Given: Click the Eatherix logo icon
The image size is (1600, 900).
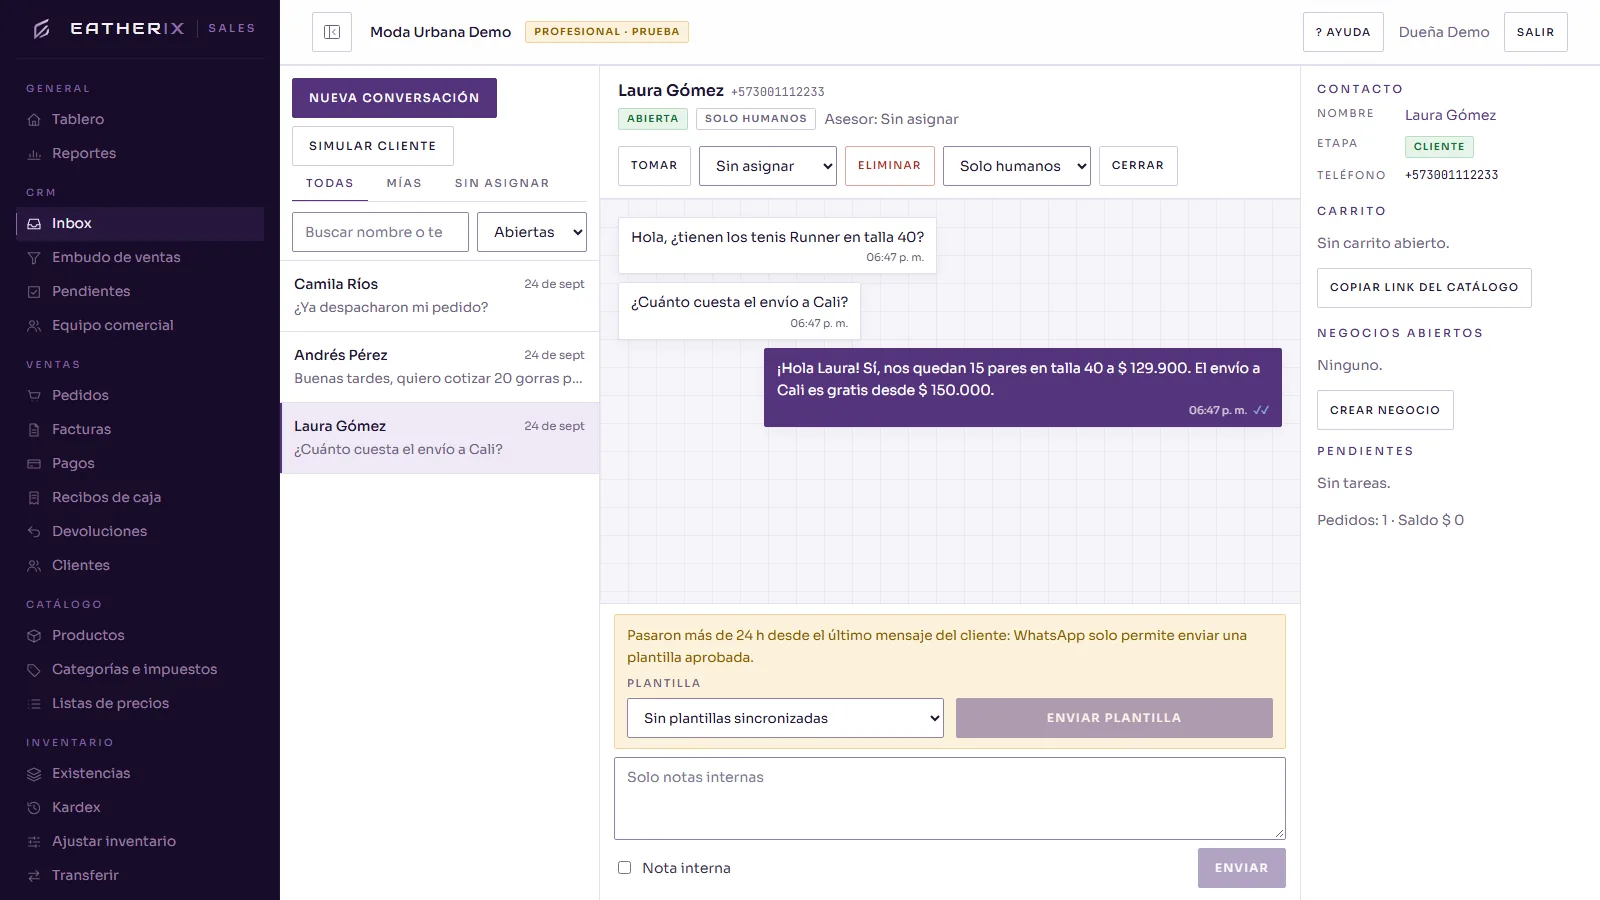Looking at the screenshot, I should (42, 29).
